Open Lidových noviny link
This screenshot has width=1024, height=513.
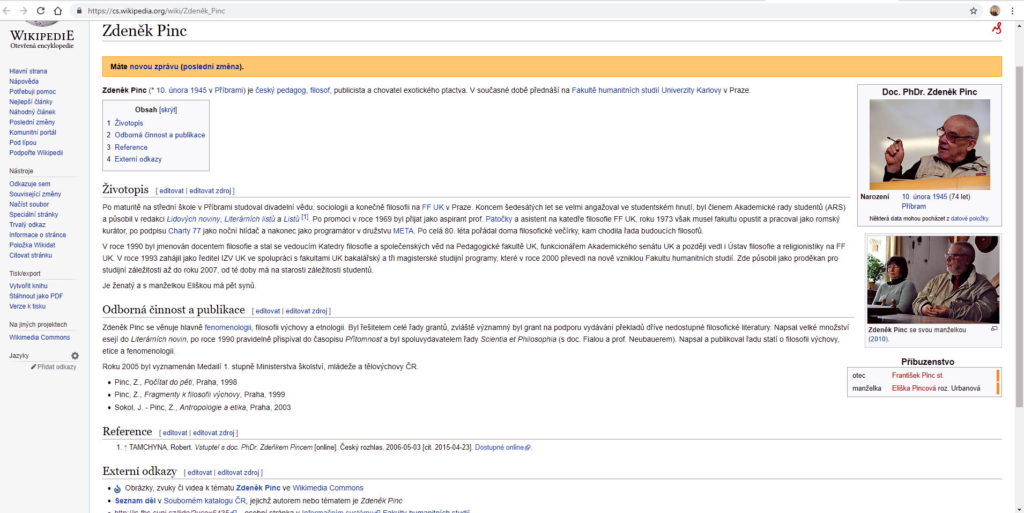pos(193,219)
